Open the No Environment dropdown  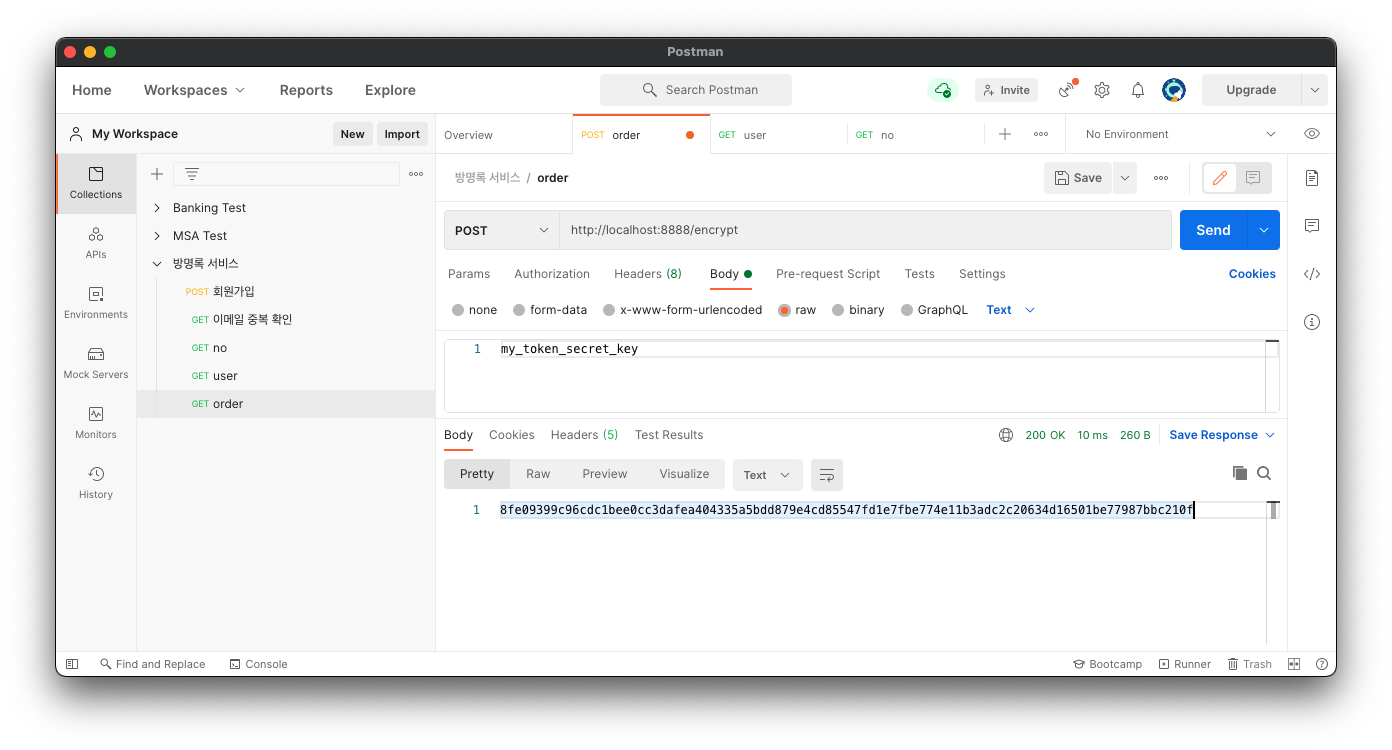1180,134
